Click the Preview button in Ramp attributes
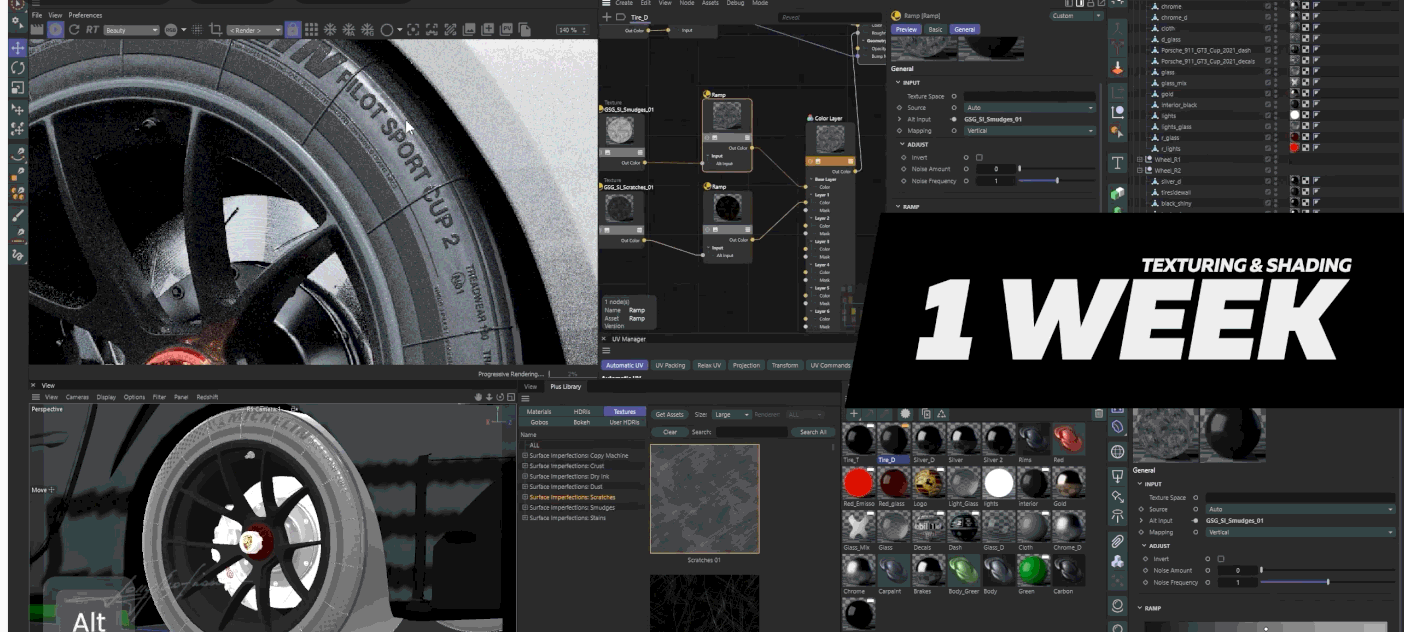The width and height of the screenshot is (1404, 632). 905,30
